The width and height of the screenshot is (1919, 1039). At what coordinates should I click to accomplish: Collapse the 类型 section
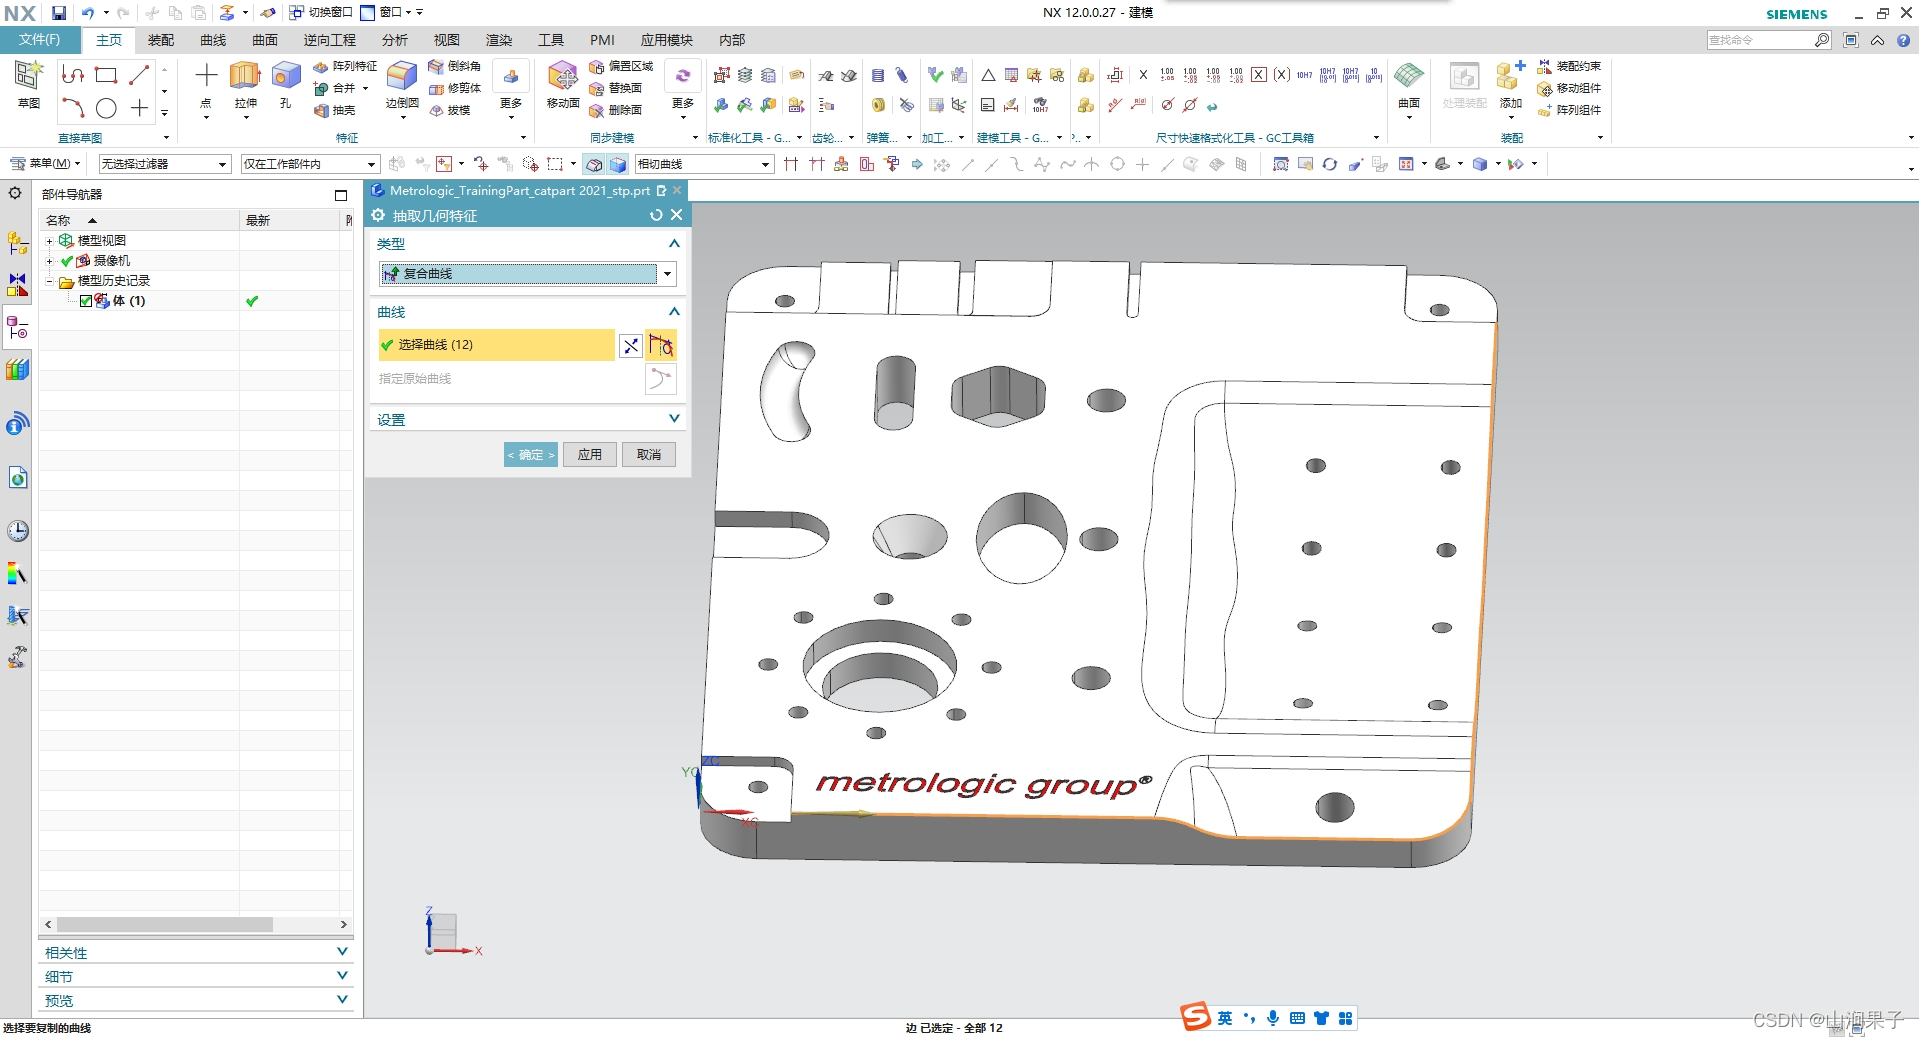point(674,244)
